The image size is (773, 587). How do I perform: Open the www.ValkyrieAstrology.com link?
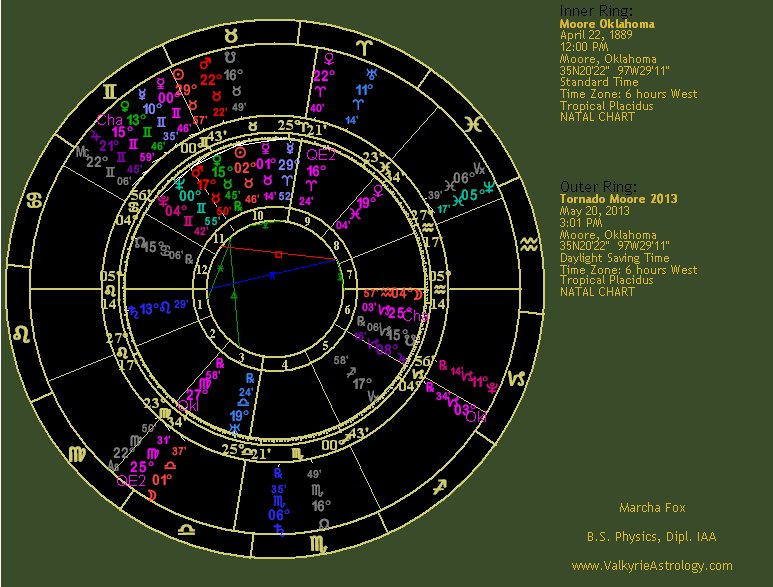[651, 566]
